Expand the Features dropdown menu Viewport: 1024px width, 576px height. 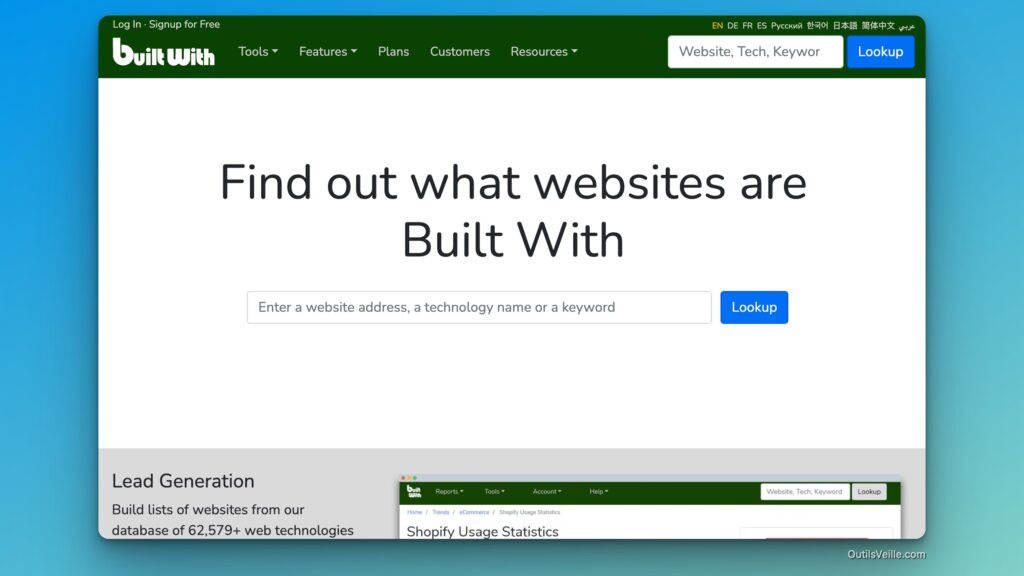coord(328,52)
